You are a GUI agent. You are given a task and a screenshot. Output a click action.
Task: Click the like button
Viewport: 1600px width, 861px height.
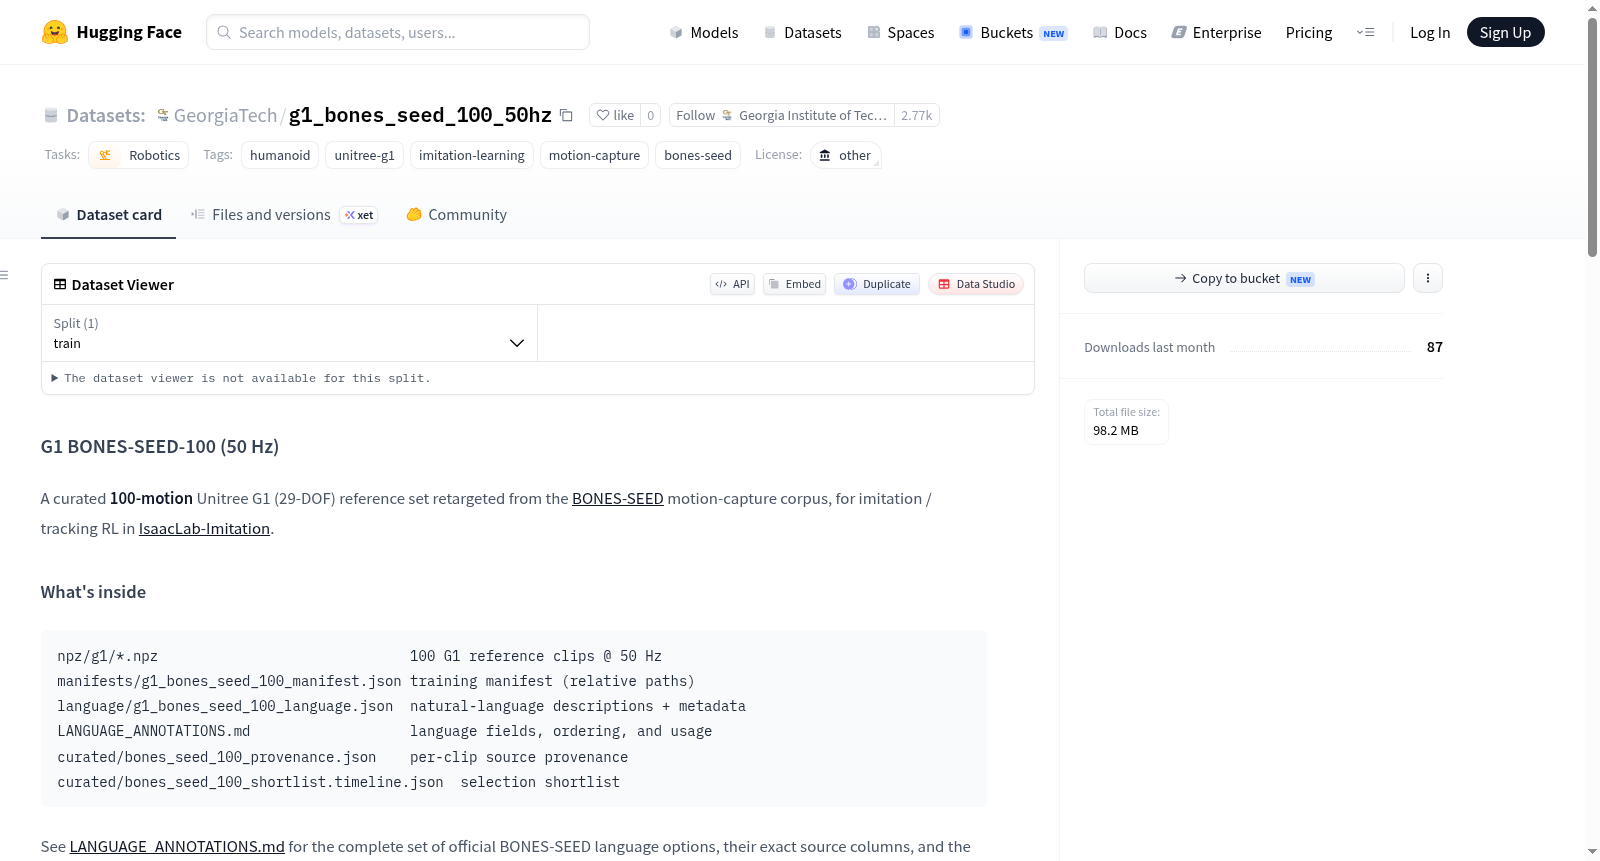pos(615,115)
